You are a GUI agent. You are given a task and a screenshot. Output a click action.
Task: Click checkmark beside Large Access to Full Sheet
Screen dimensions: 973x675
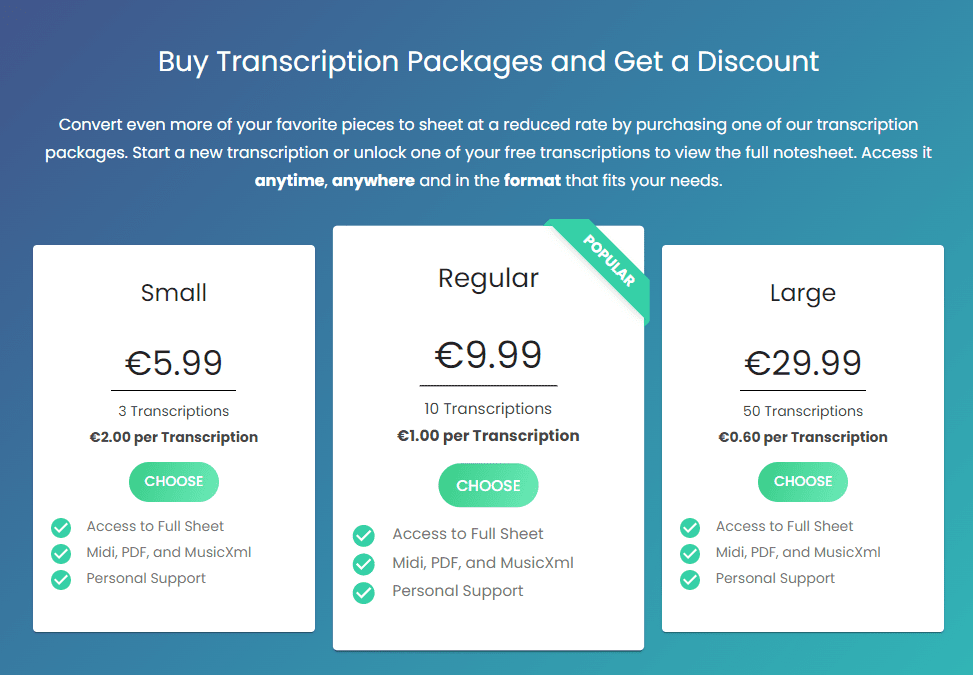[690, 527]
